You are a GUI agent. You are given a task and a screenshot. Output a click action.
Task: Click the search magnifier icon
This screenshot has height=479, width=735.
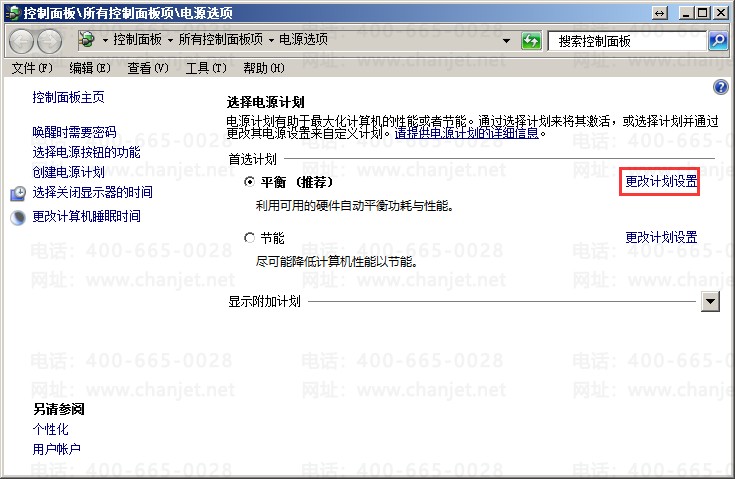click(717, 41)
